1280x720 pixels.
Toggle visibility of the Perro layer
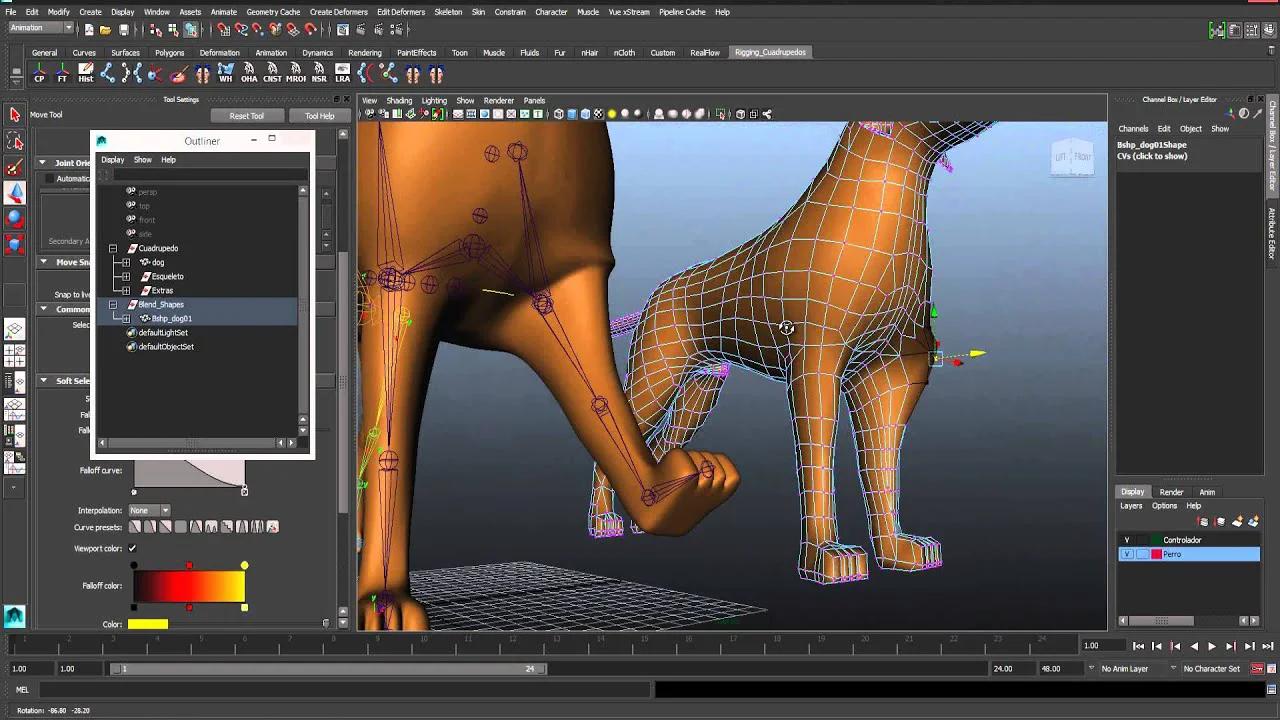(1127, 554)
